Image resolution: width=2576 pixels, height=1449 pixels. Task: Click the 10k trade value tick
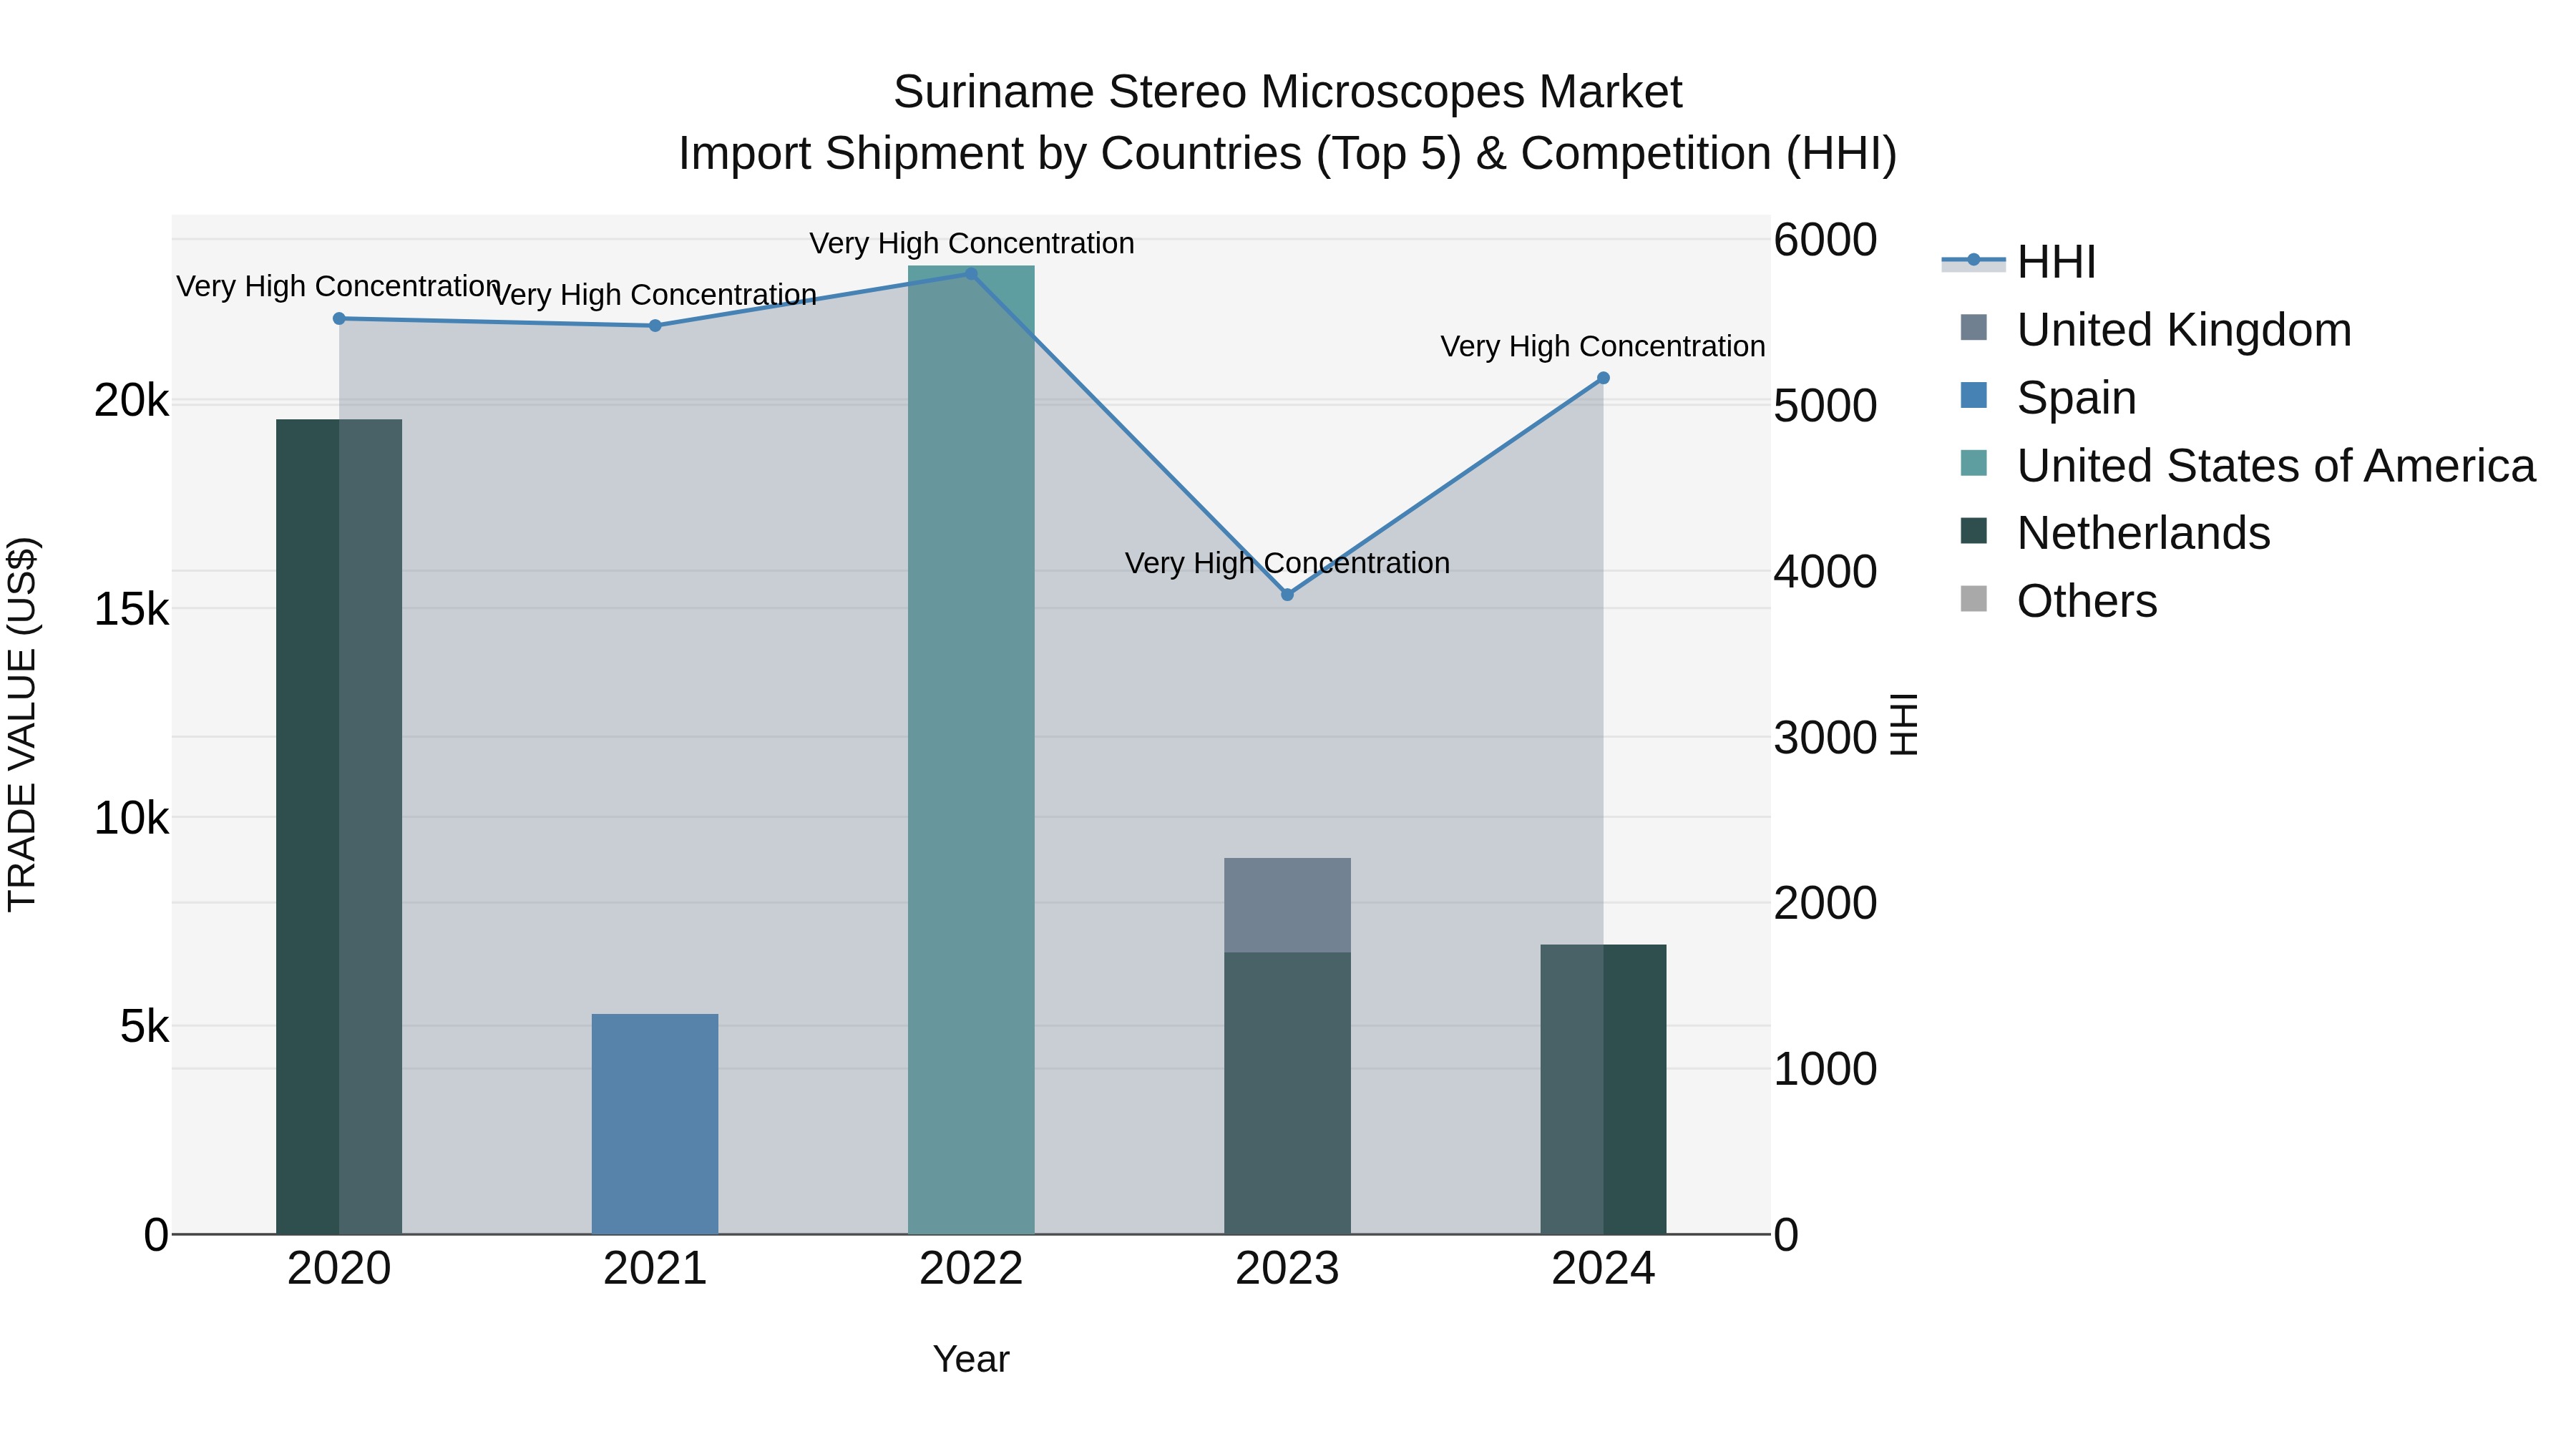click(x=131, y=818)
